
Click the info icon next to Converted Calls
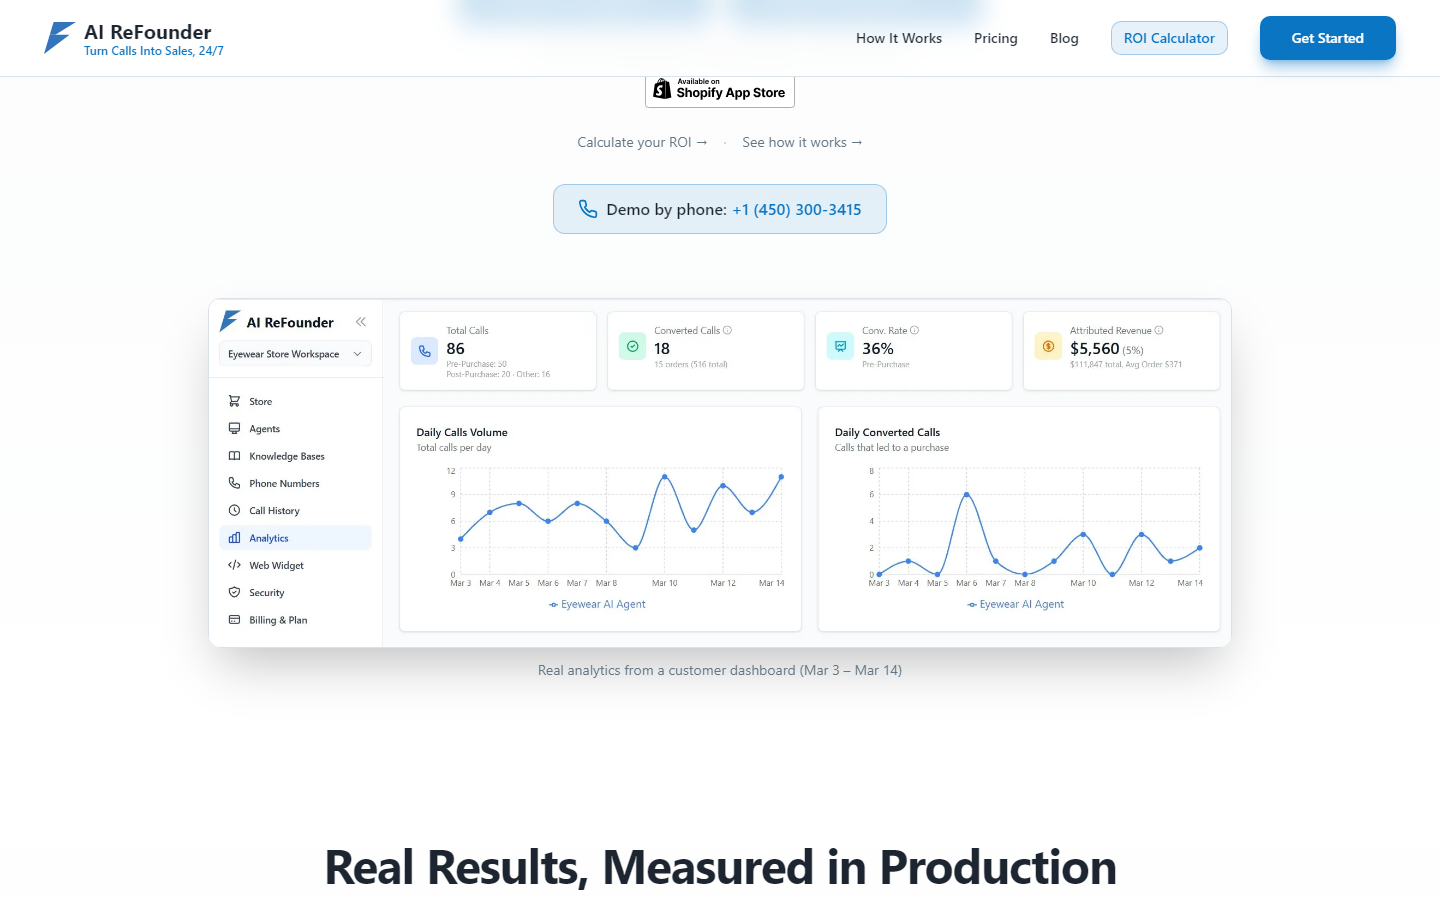pyautogui.click(x=727, y=330)
